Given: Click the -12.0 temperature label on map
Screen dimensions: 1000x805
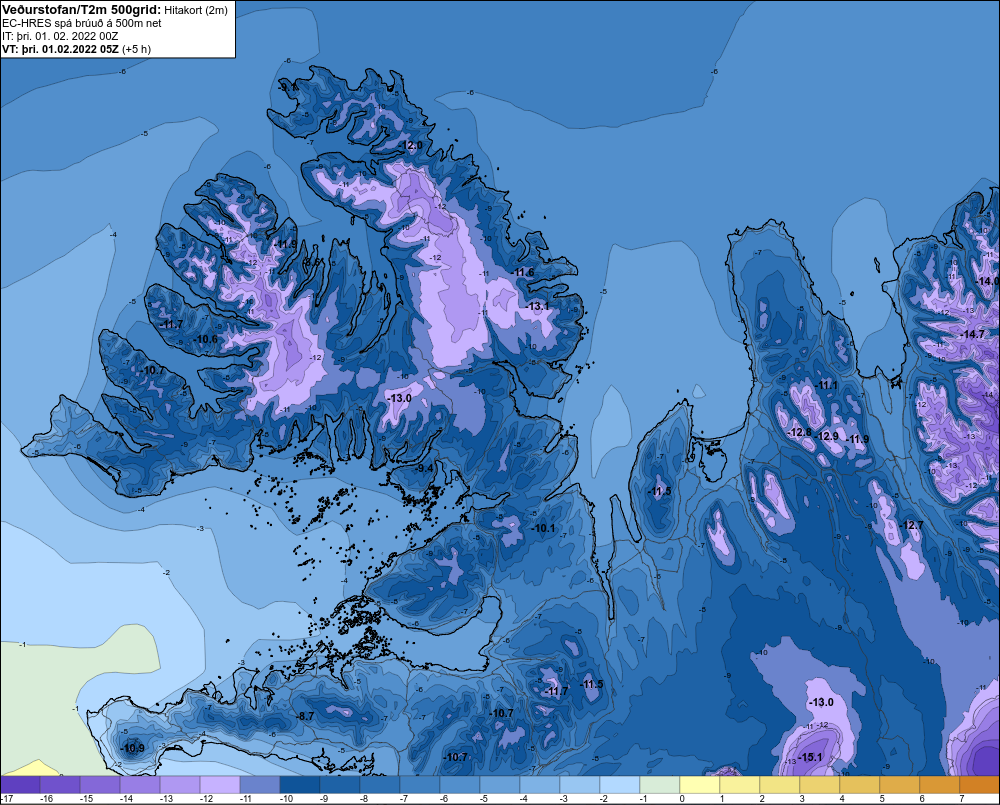Looking at the screenshot, I should (x=410, y=145).
